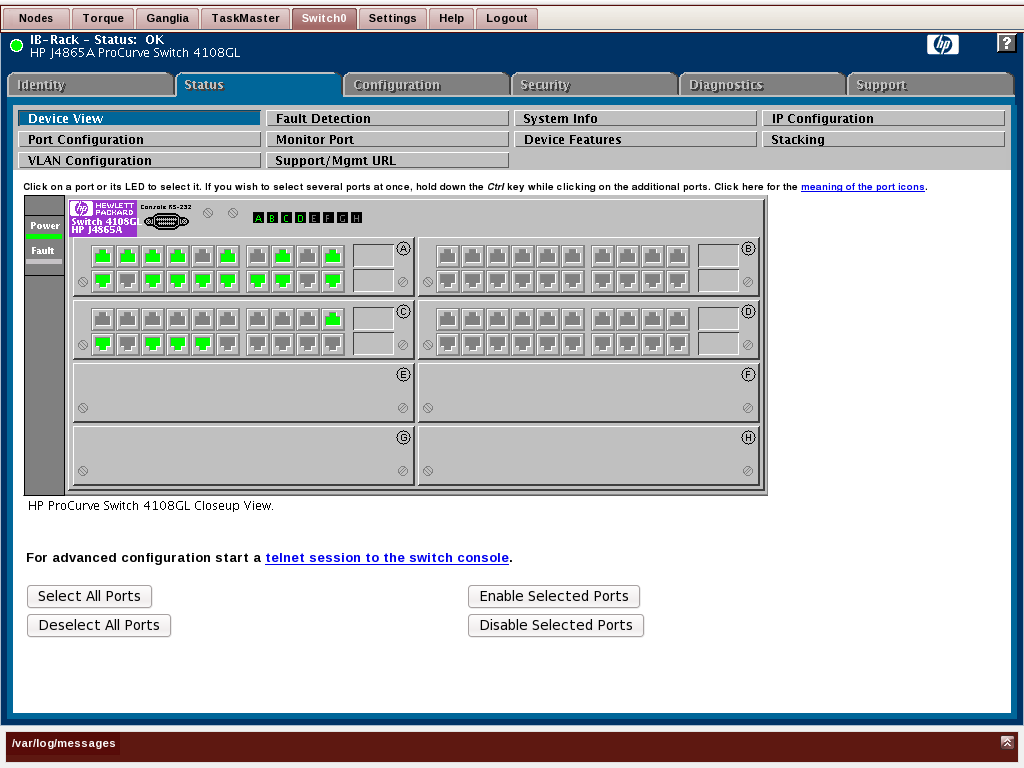The height and width of the screenshot is (768, 1024).
Task: Click the circled E label on the empty slot
Action: [403, 374]
